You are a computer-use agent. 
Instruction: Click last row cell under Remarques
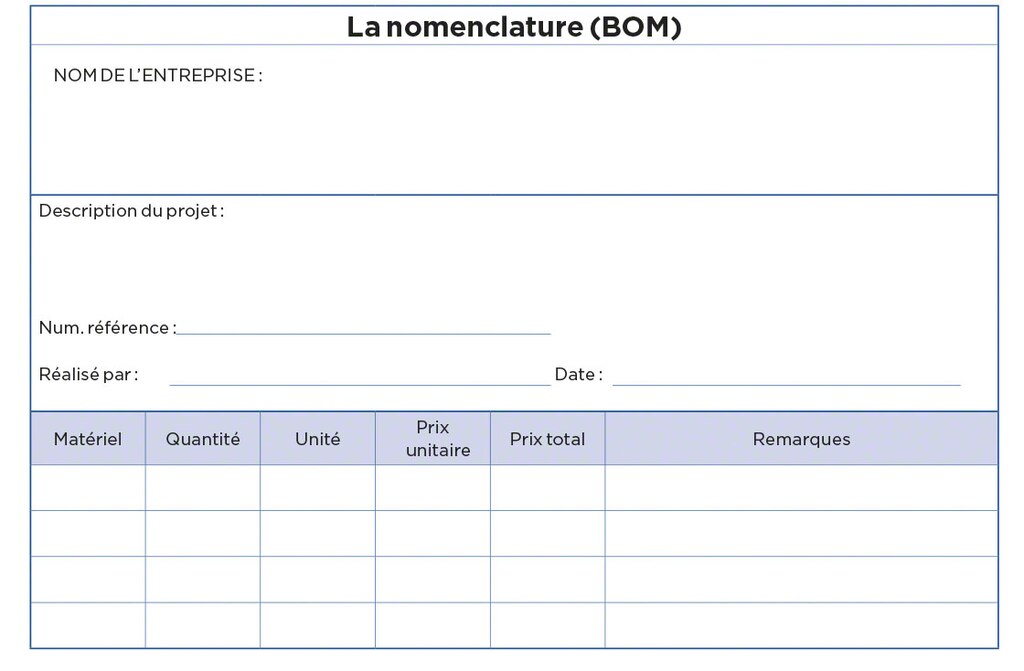(801, 625)
